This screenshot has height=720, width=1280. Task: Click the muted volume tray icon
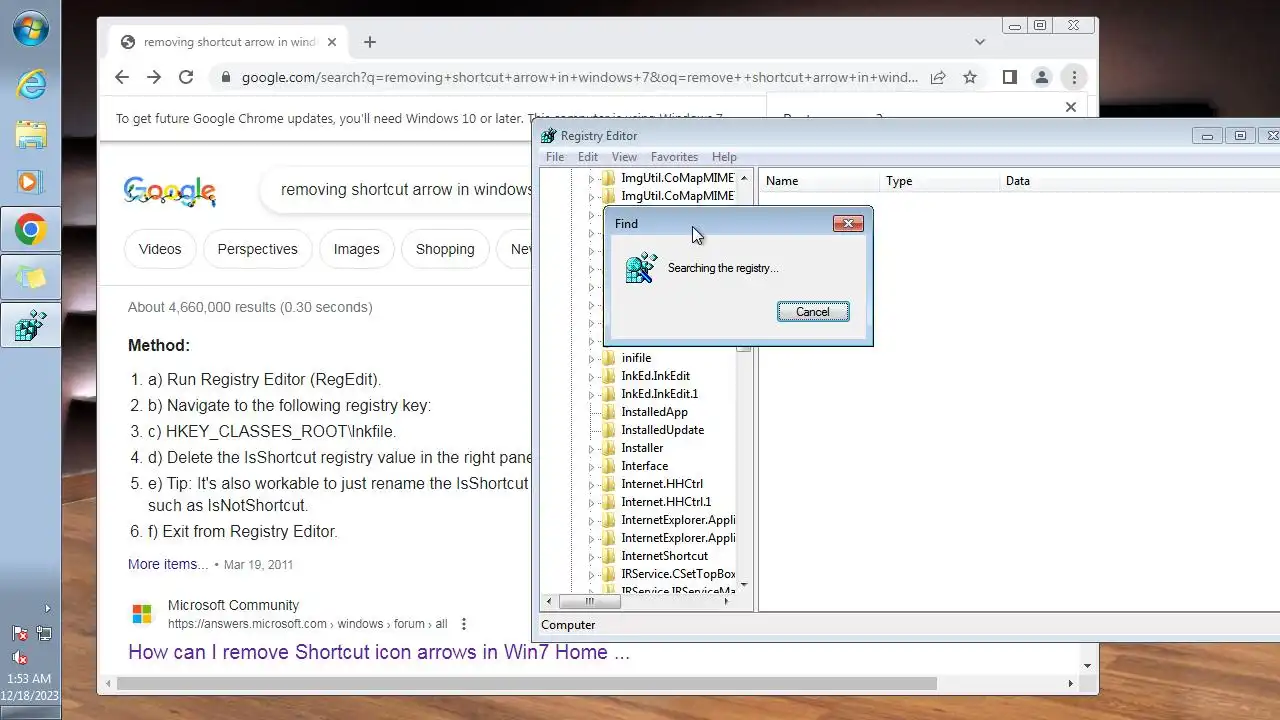[19, 657]
